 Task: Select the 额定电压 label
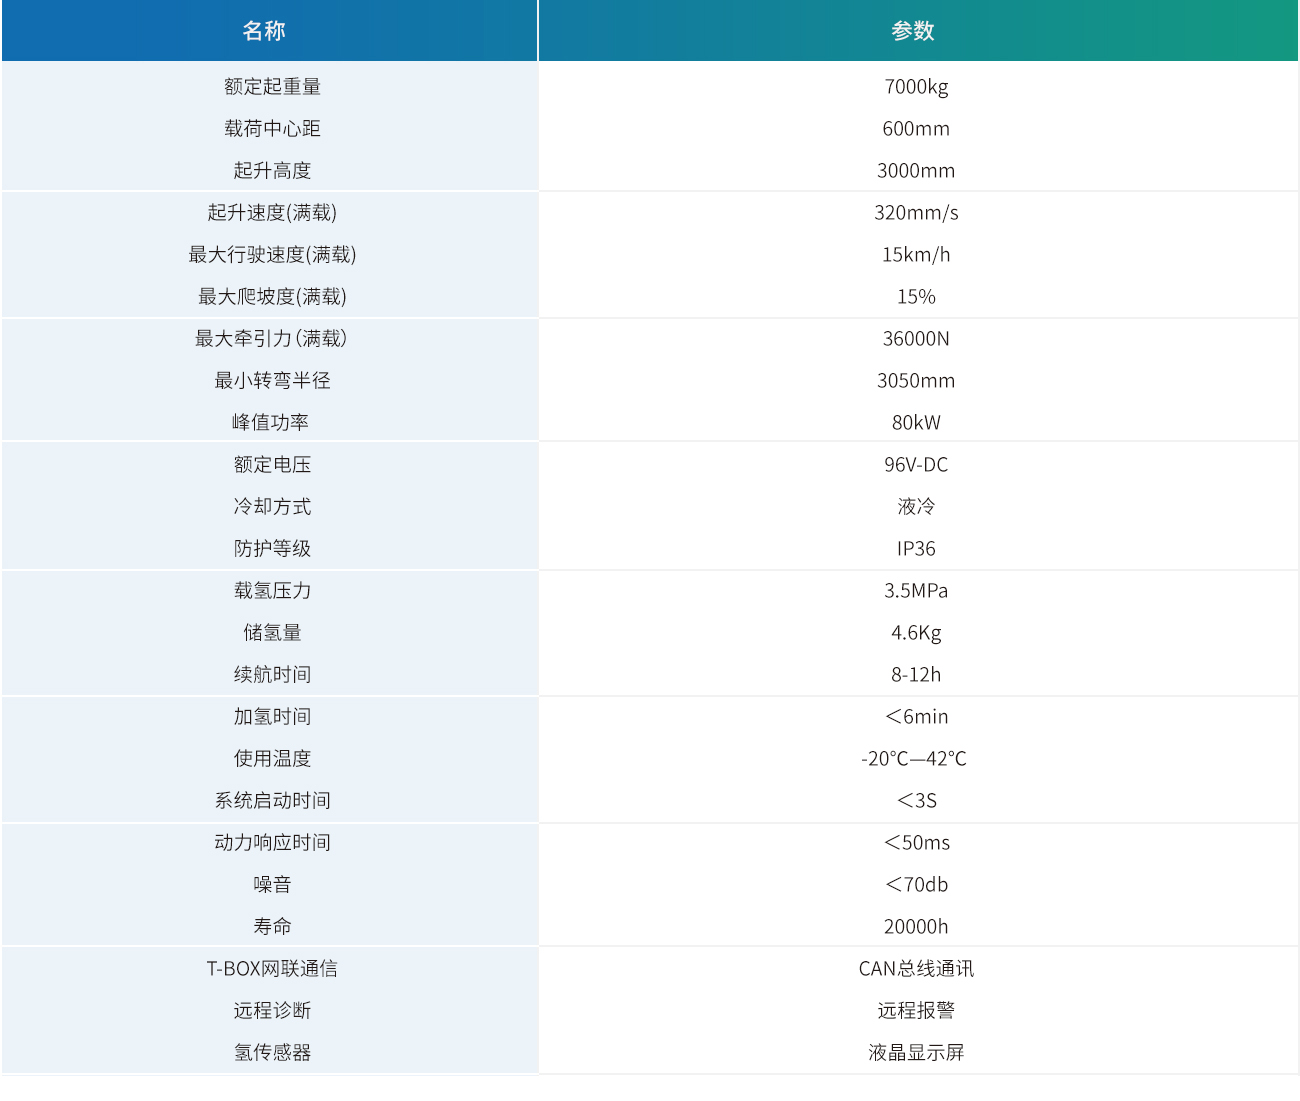tap(272, 465)
